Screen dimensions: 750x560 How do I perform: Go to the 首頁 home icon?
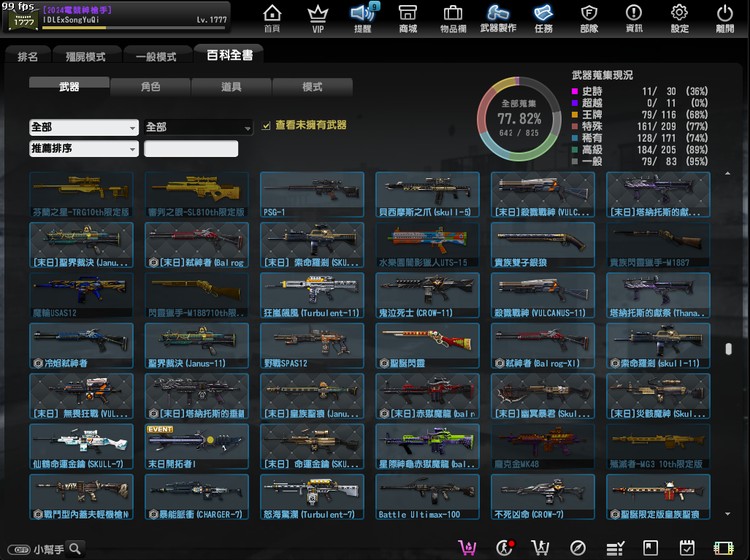pyautogui.click(x=272, y=18)
